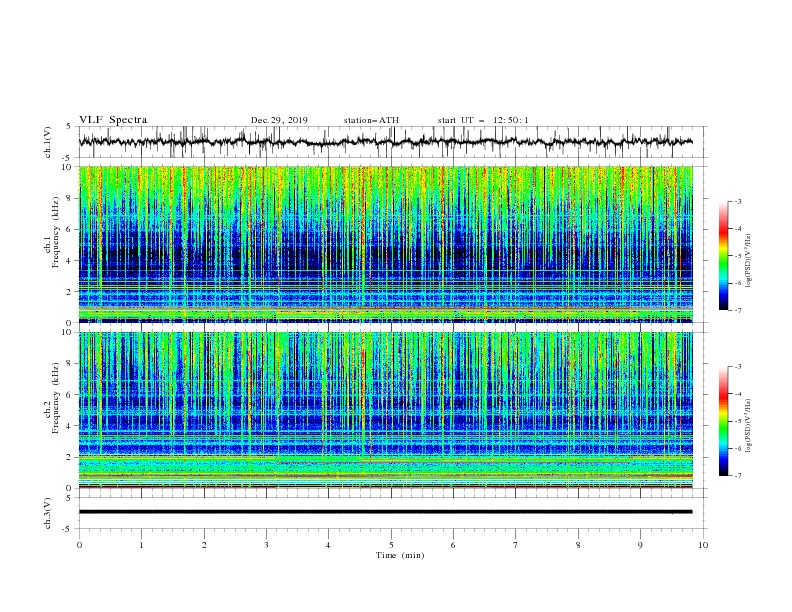Click the ch.1 voltage waveform trace
Screen dimensions: 792x612
(386, 142)
